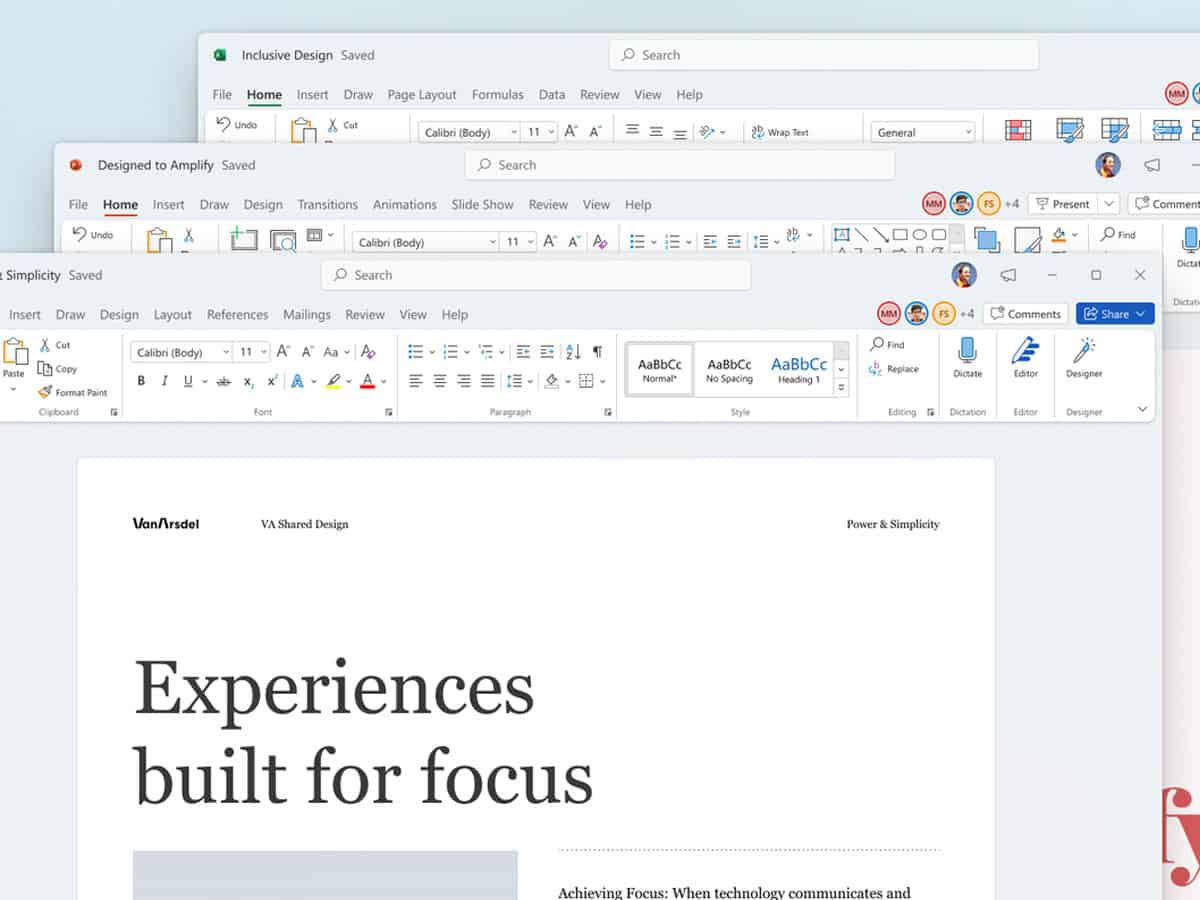1200x900 pixels.
Task: Expand the Present dropdown arrow in PowerPoint
Action: (1108, 204)
